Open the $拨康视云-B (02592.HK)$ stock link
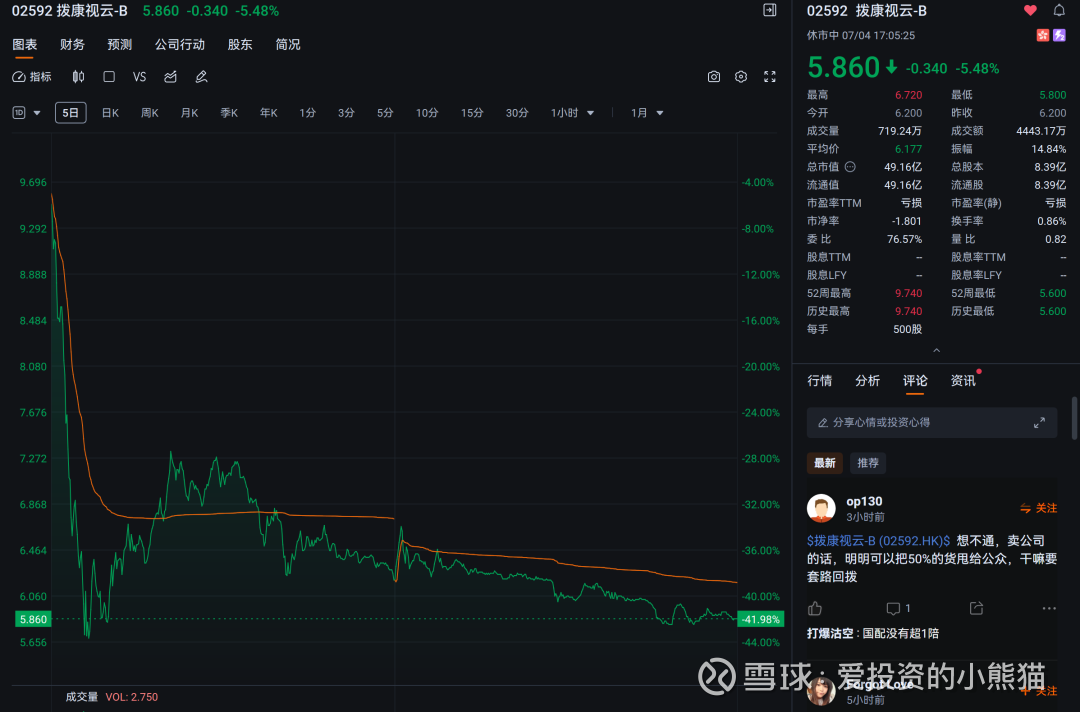The height and width of the screenshot is (712, 1080). [x=878, y=541]
